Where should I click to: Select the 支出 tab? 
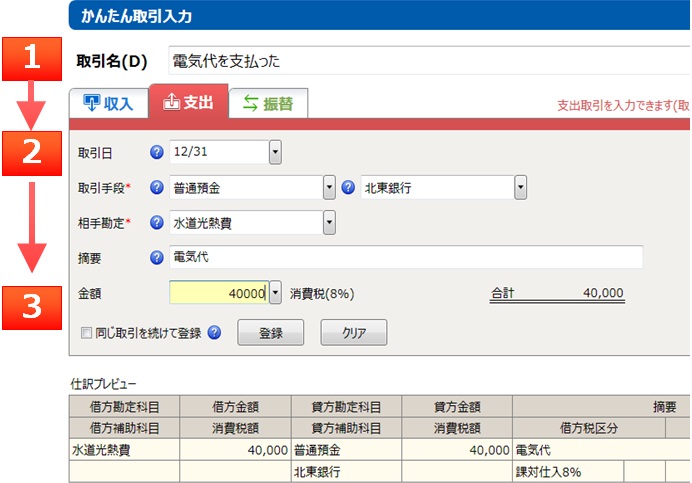click(187, 102)
